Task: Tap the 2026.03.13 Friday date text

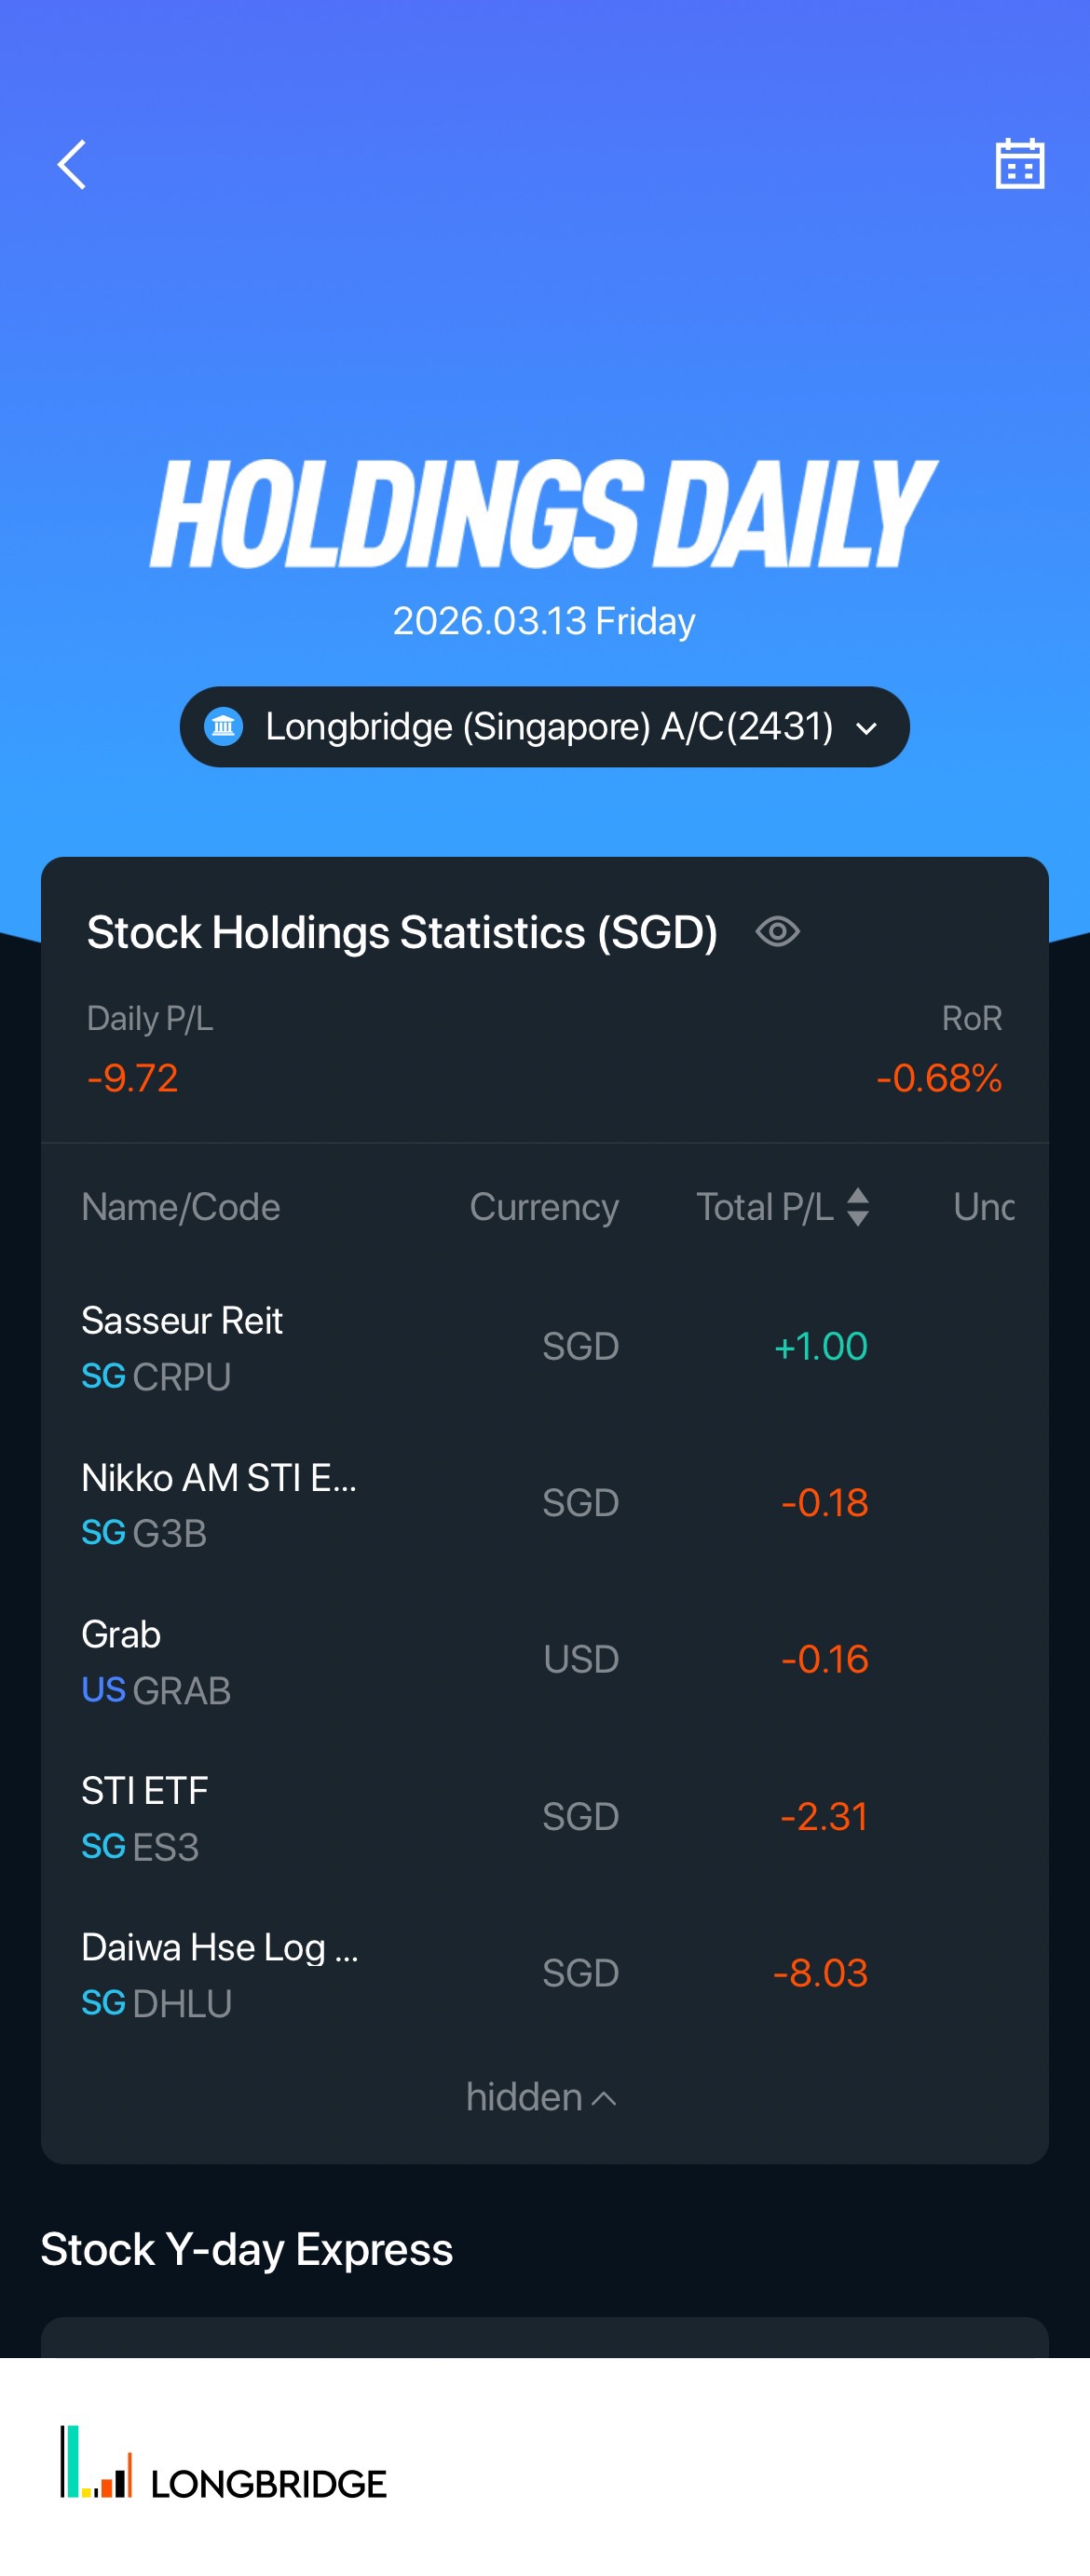Action: (544, 621)
